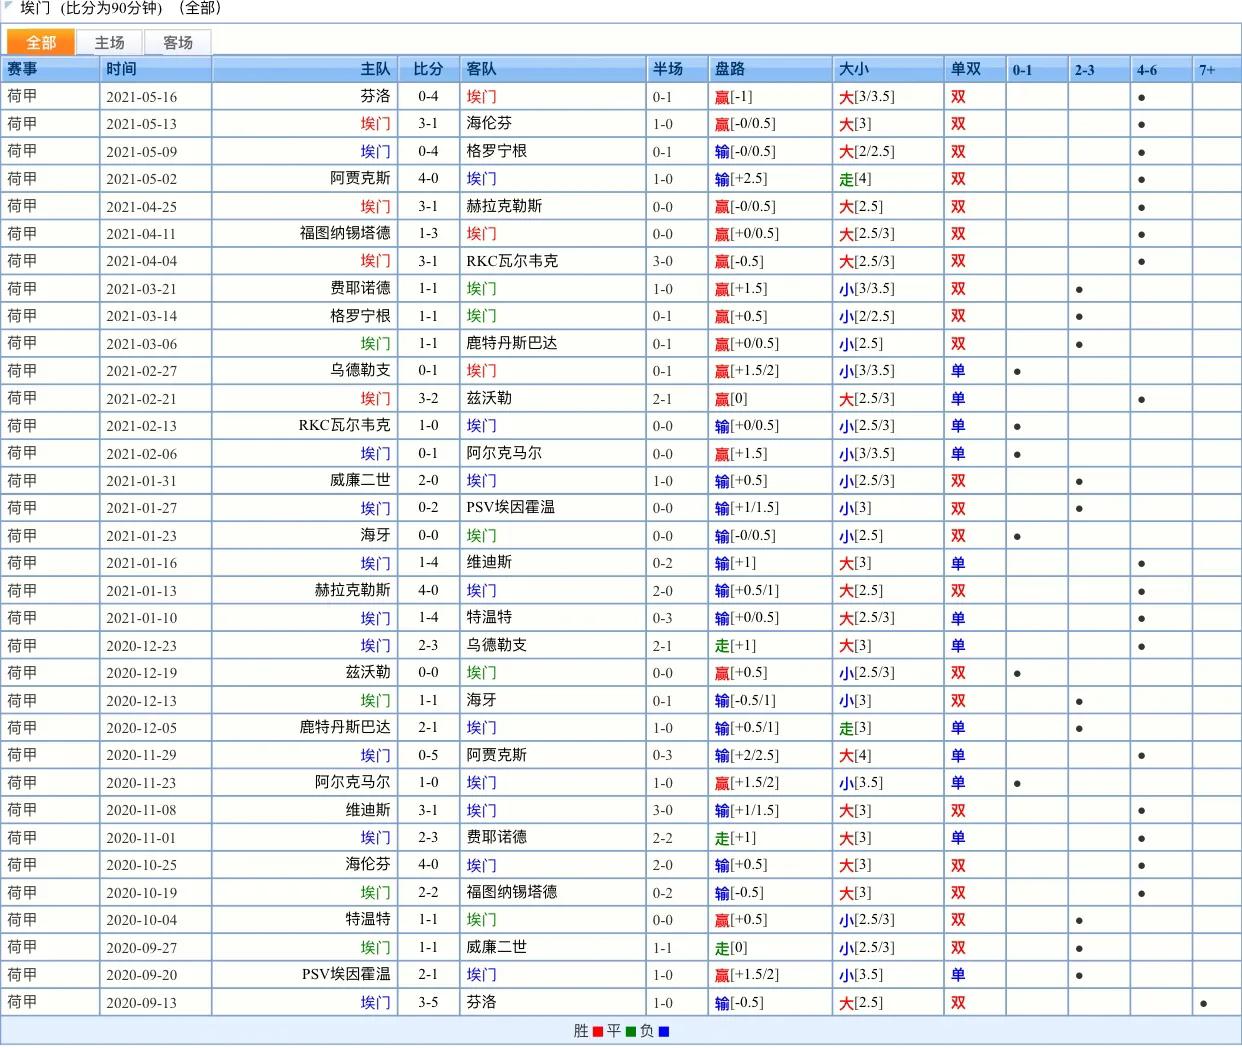Click the 7+ column header
The image size is (1242, 1048).
[x=1207, y=70]
